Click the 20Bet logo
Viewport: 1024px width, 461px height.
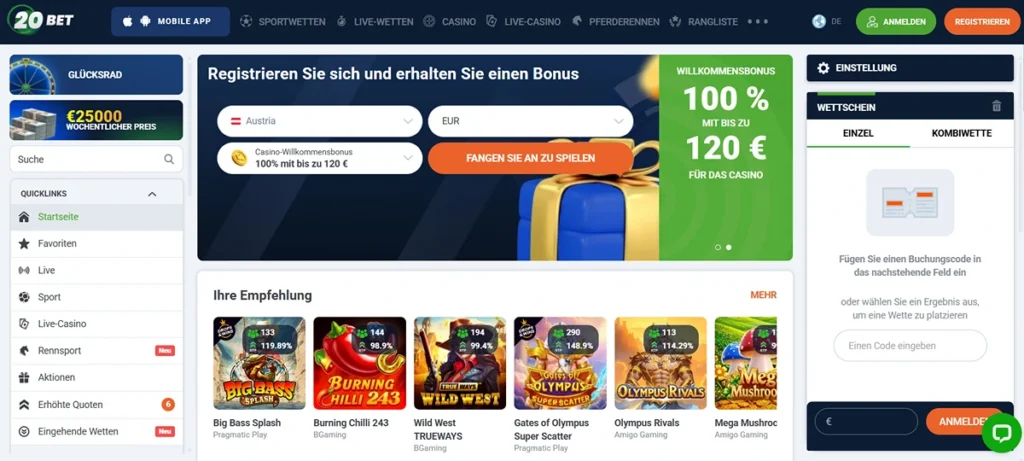point(40,20)
